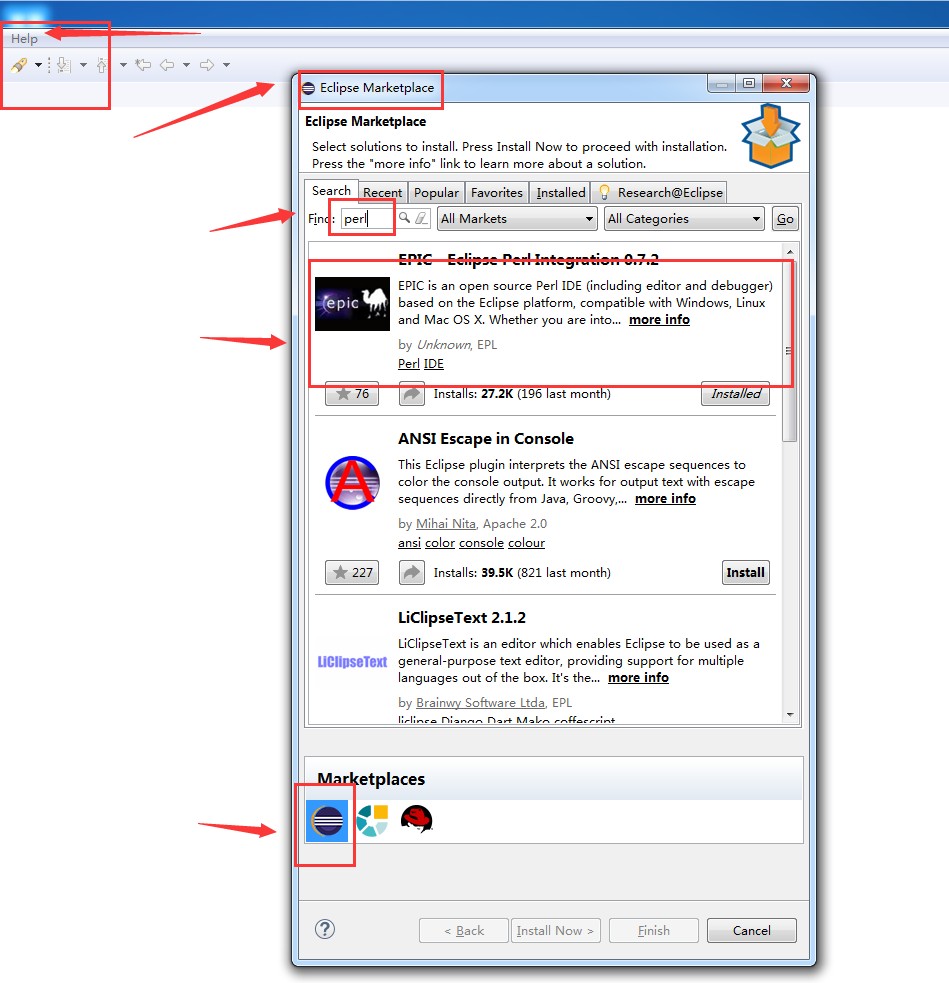Click the results list scroll down arrow
The width and height of the screenshot is (949, 983).
pos(790,715)
